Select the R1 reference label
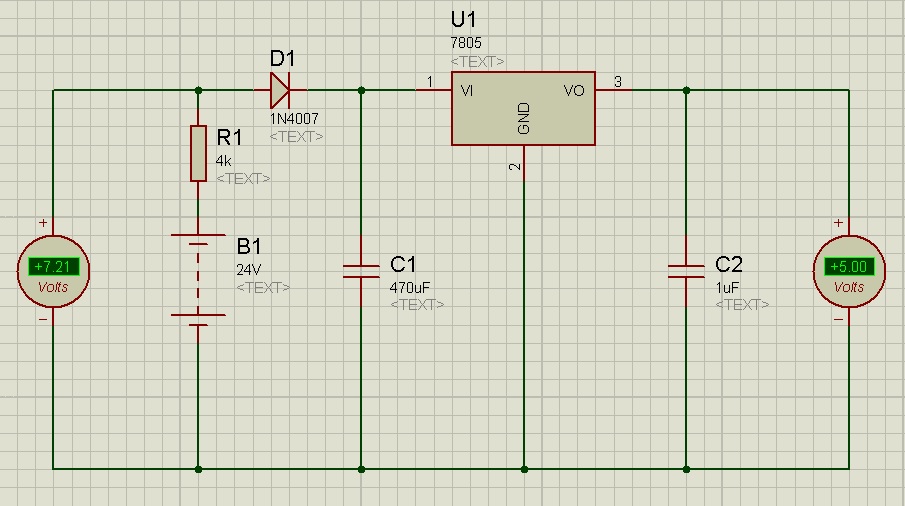 (229, 137)
